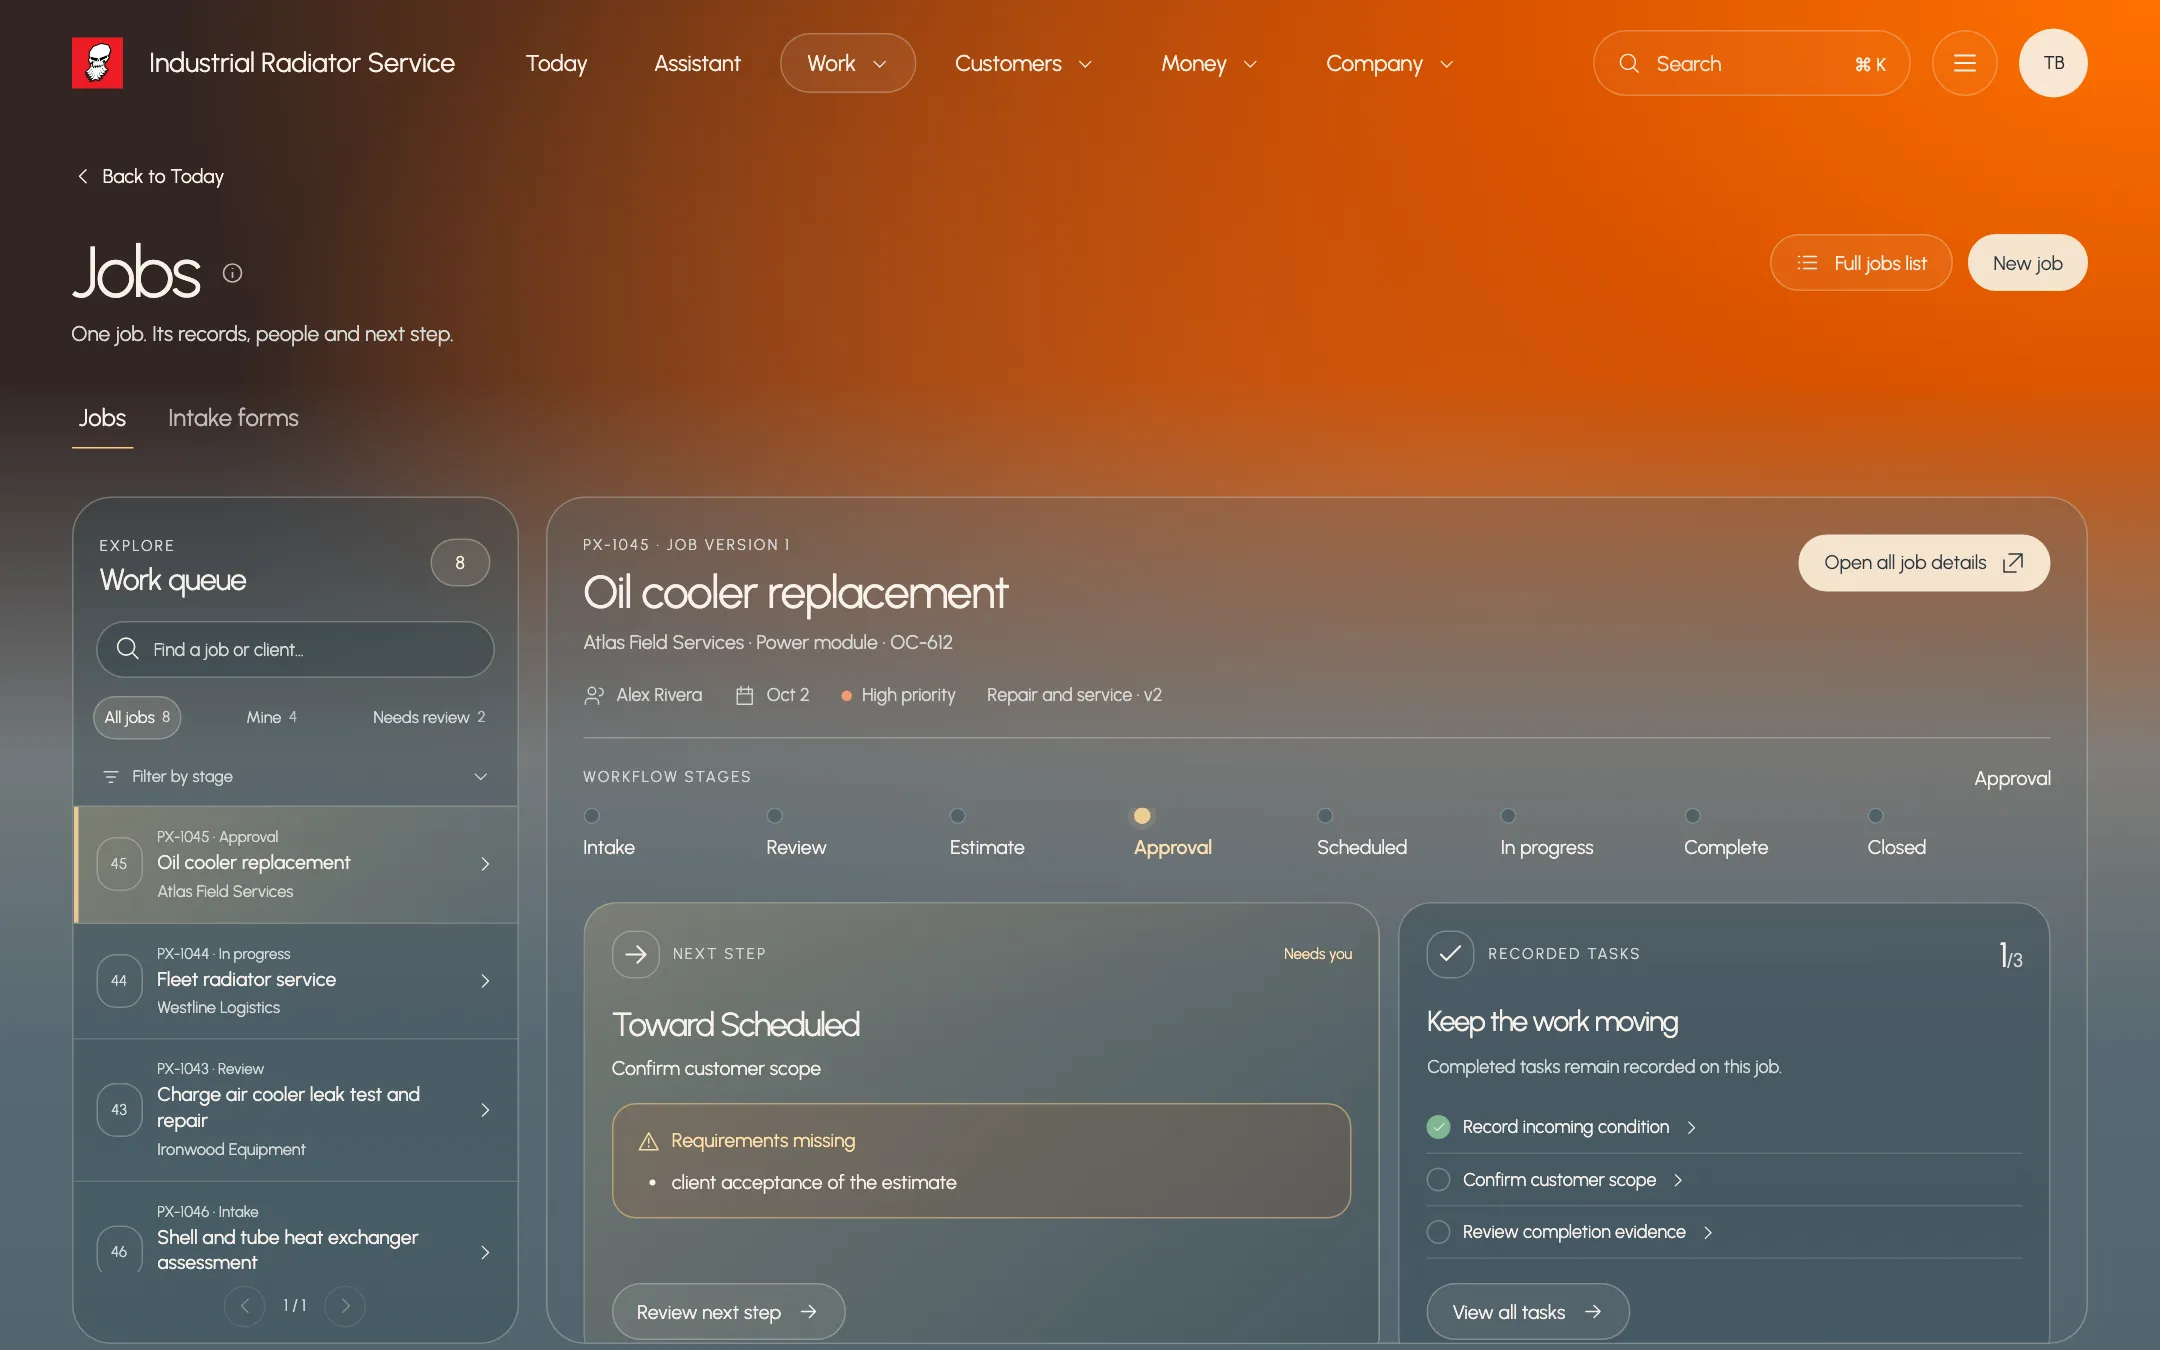Screen dimensions: 2160x1350
Task: Switch to the Intake forms tab
Action: pyautogui.click(x=233, y=418)
